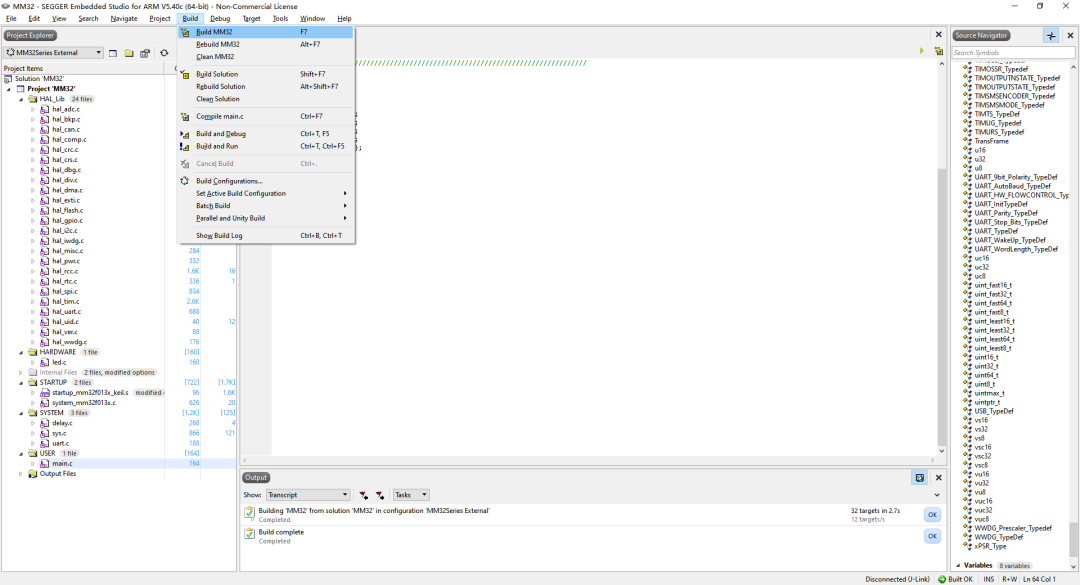
Task: Click the Disconnected (J-Link) status text
Action: click(897, 579)
